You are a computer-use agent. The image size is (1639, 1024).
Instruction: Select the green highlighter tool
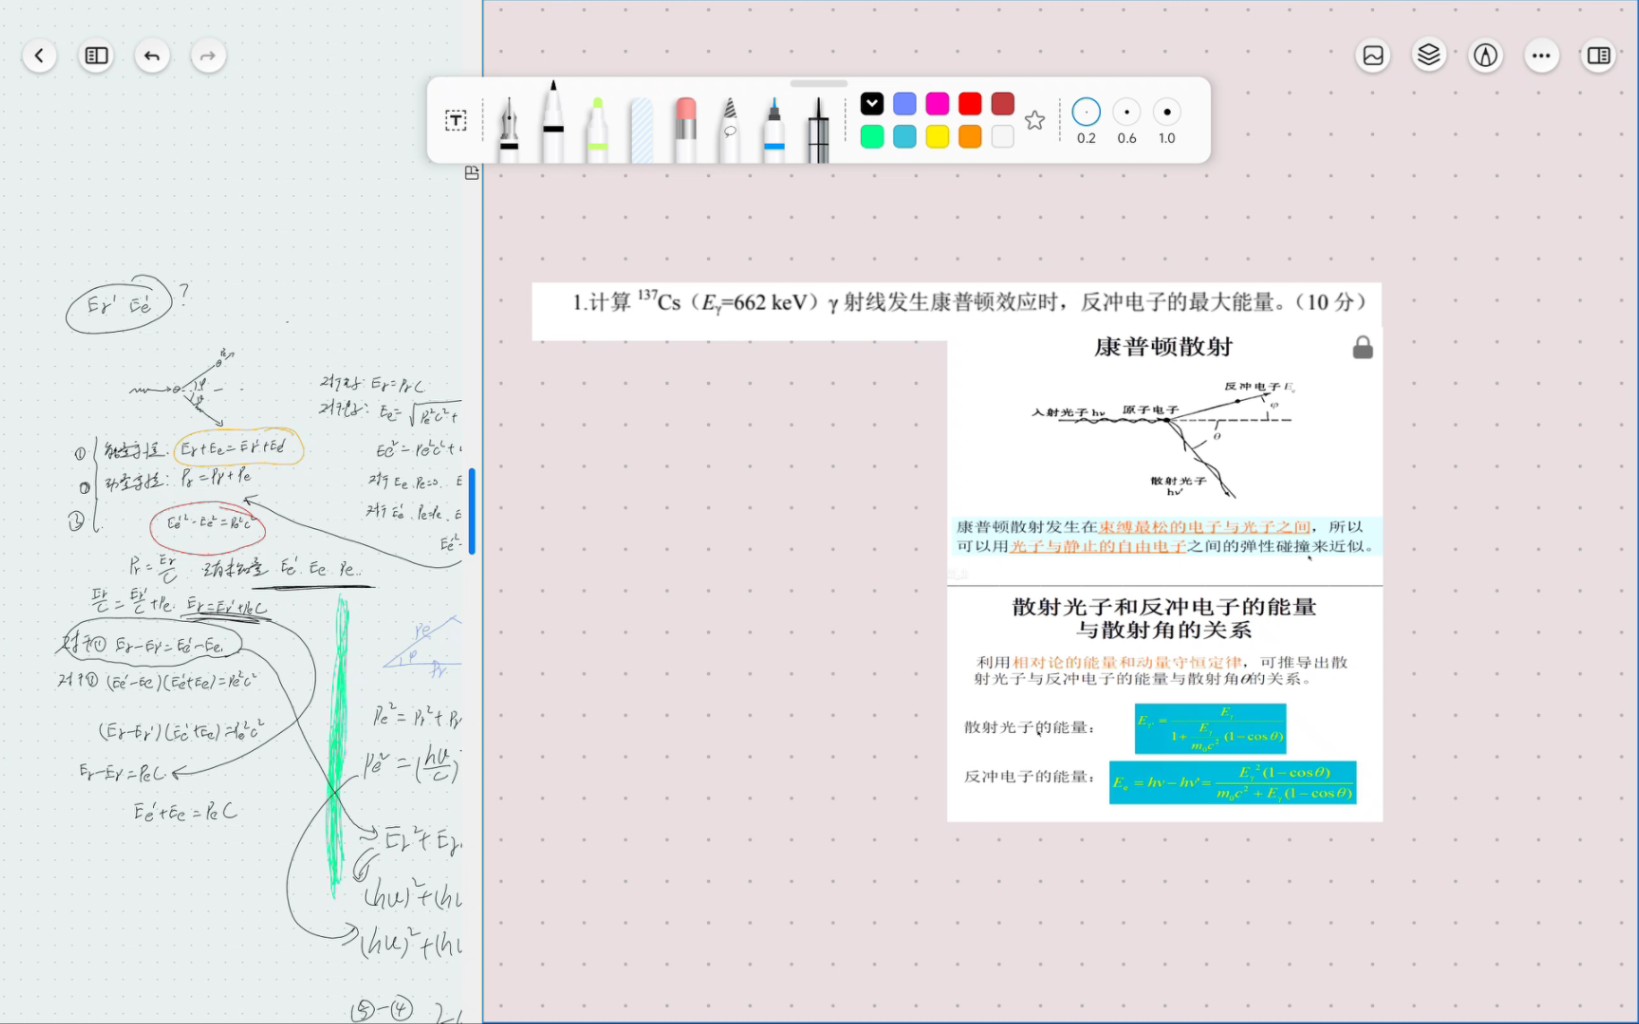(x=597, y=129)
